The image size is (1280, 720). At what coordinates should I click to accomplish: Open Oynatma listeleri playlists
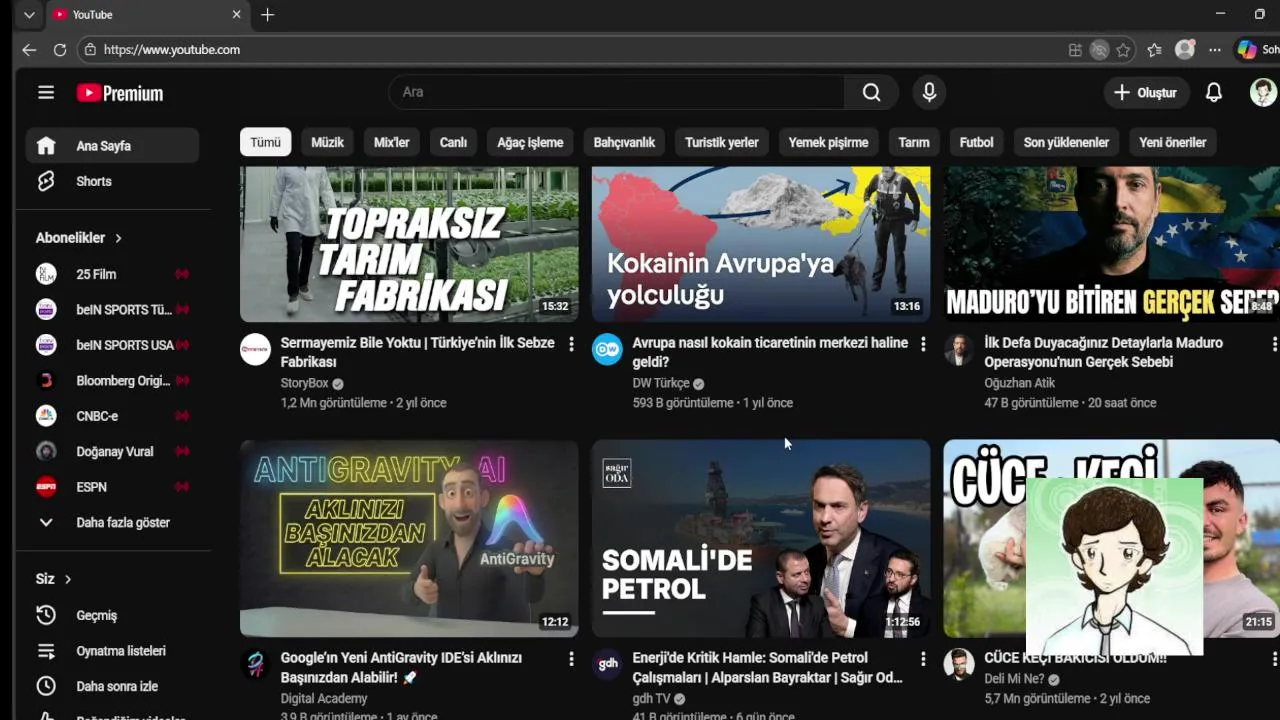pos(112,651)
